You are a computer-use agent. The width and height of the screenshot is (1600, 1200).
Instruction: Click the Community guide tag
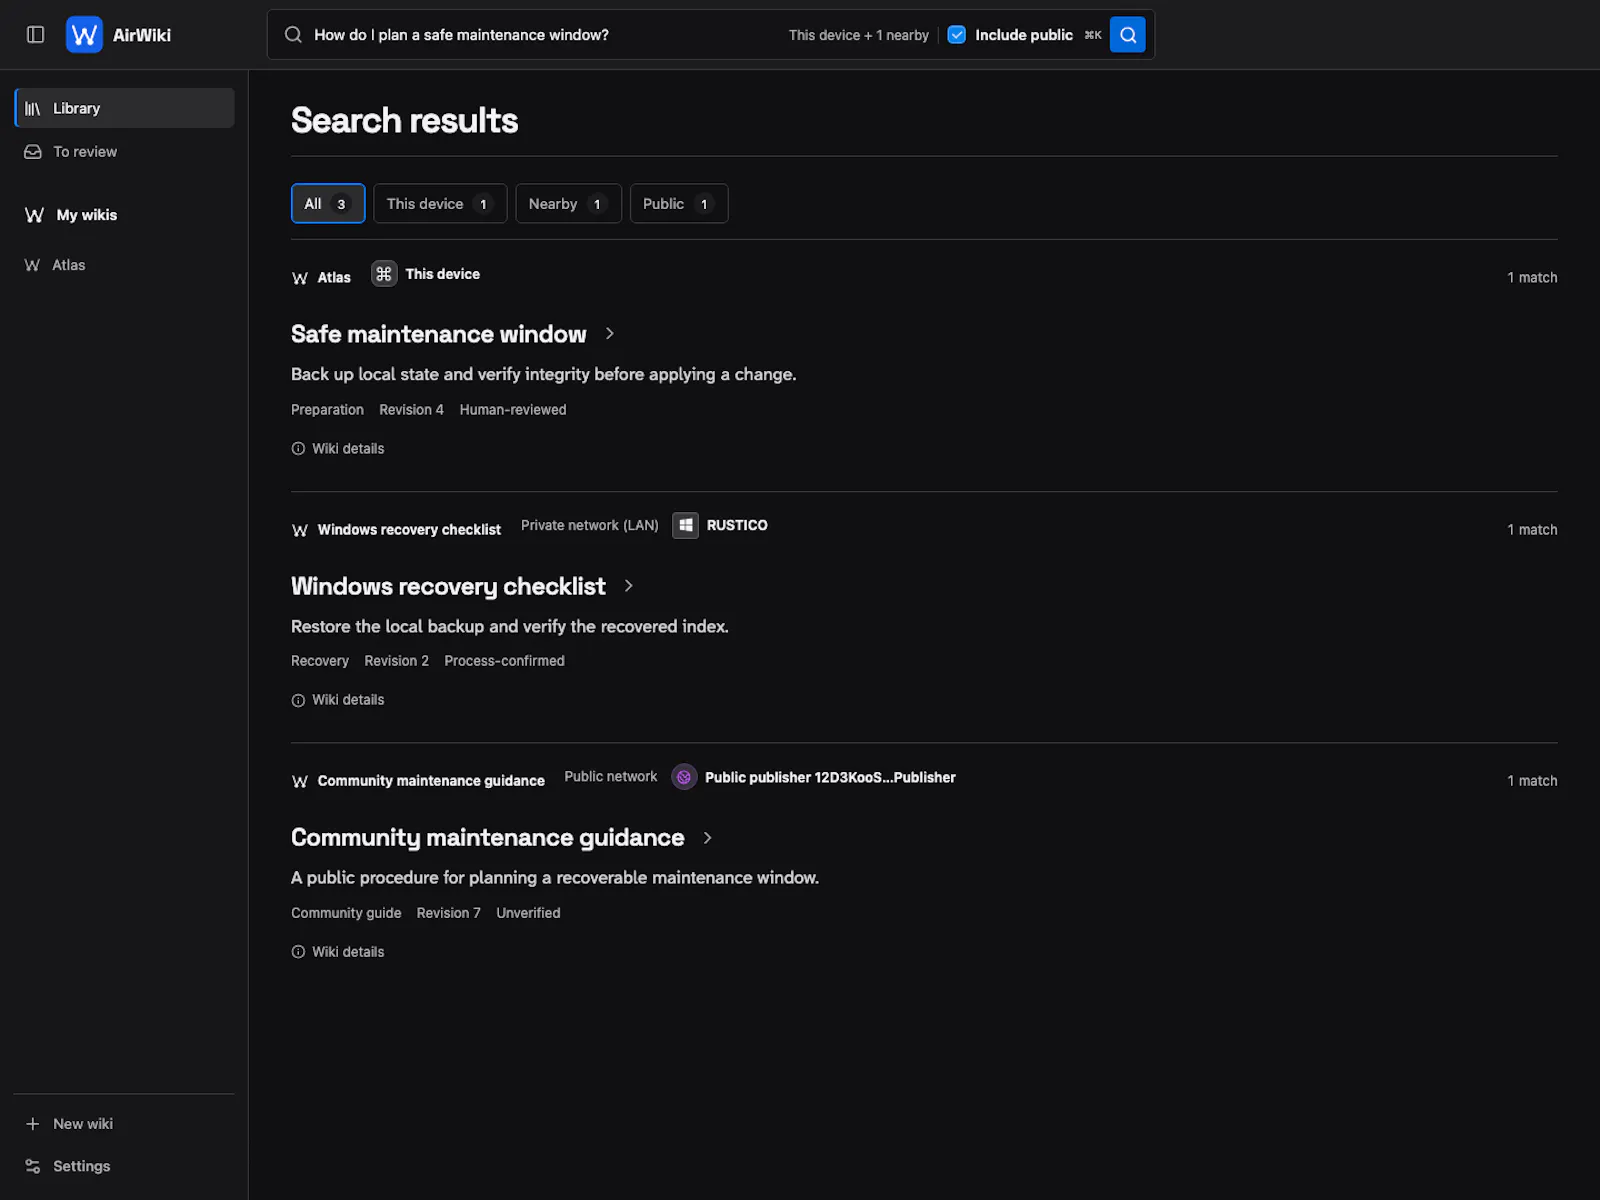coord(346,913)
